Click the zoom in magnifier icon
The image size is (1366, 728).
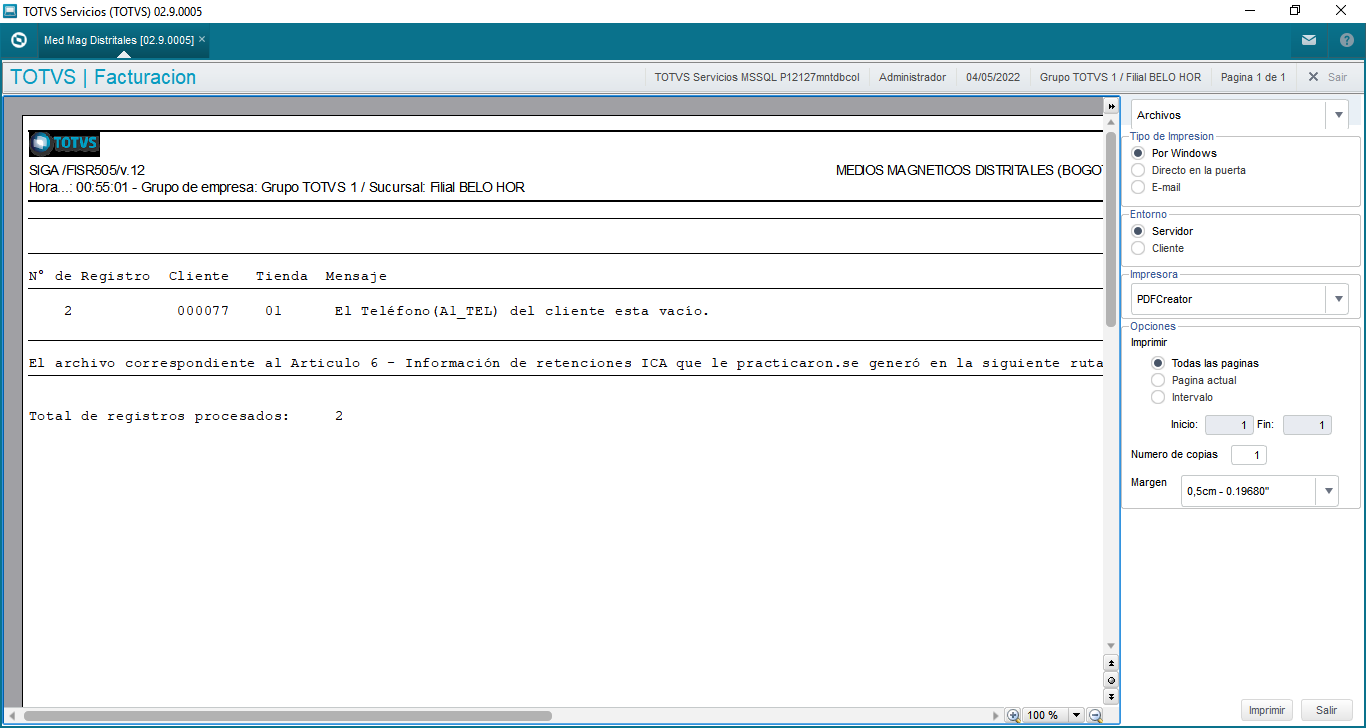(1013, 715)
